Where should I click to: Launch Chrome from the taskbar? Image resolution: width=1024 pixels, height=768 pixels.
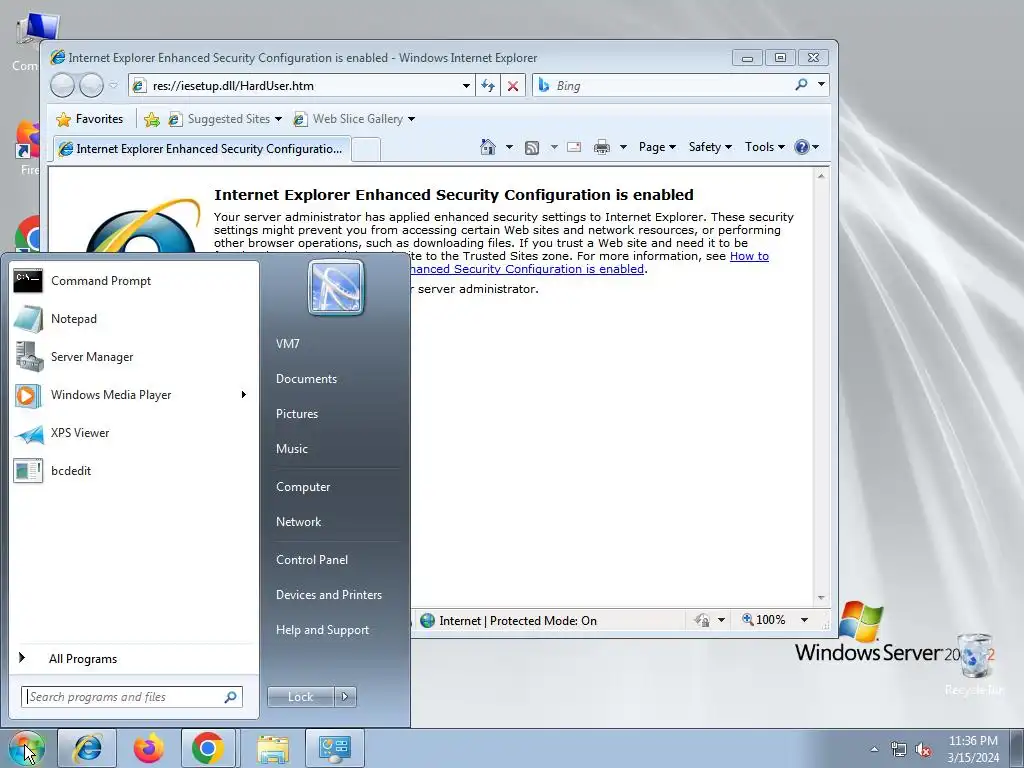(x=208, y=748)
